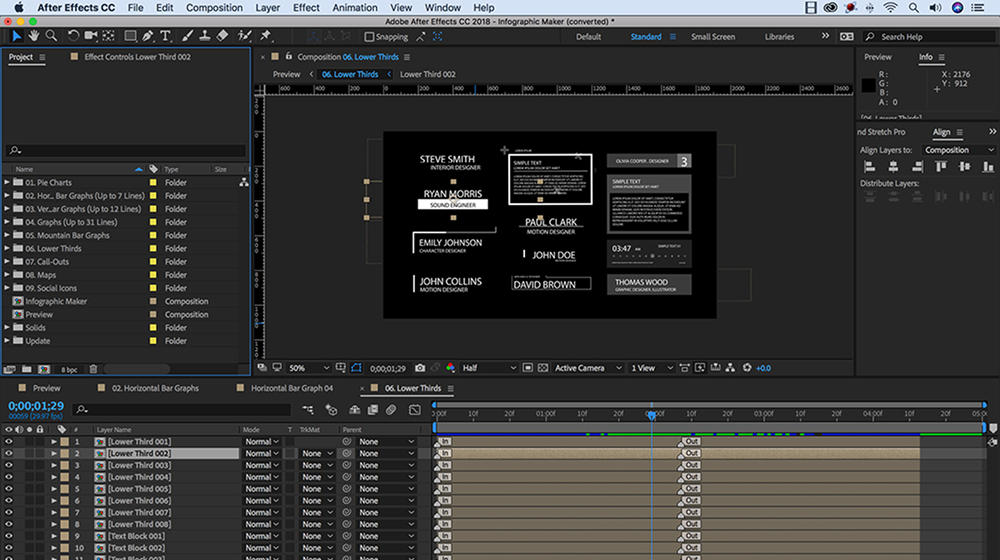Screen dimensions: 1000x560
Task: Activate the Clone Stamp tool
Action: (205, 36)
